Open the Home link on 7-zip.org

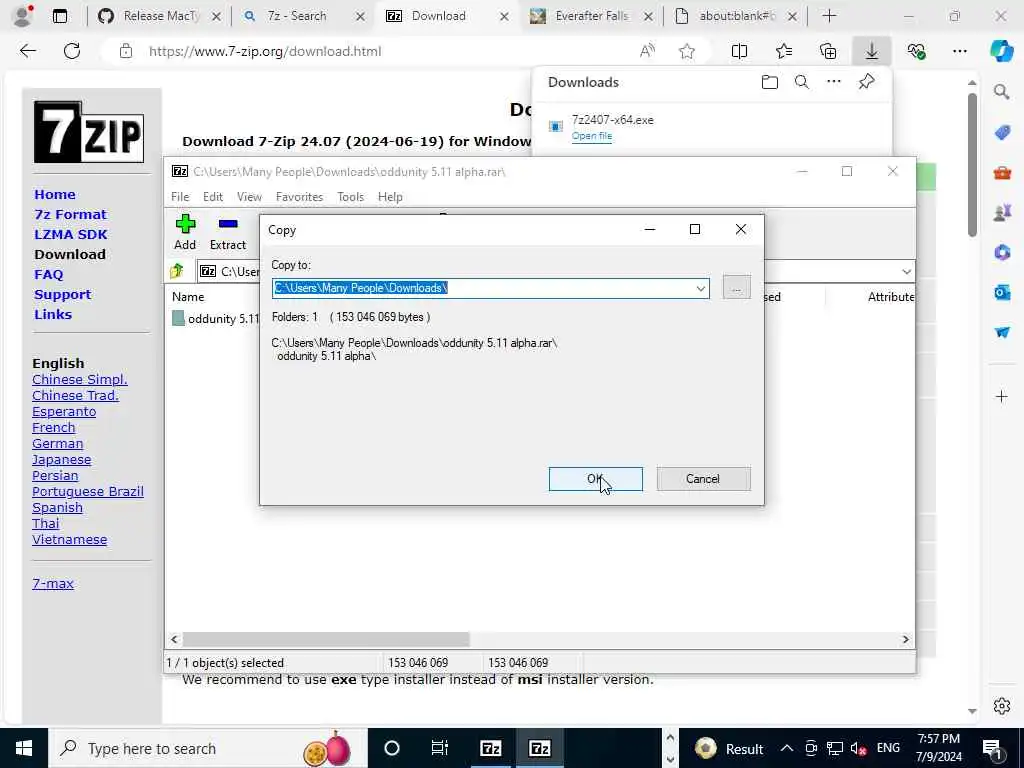pos(55,195)
